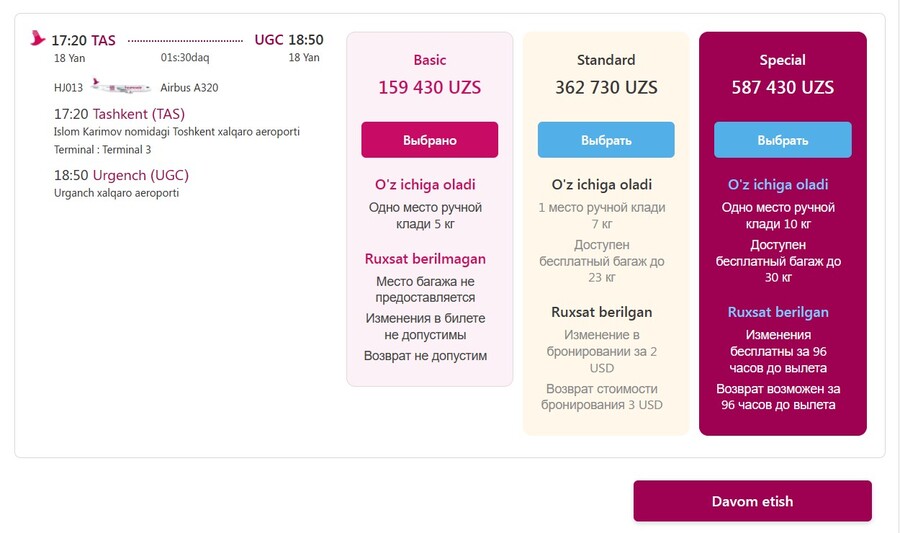Click the Special 587 430 UZS price
The height and width of the screenshot is (533, 900).
coord(782,87)
